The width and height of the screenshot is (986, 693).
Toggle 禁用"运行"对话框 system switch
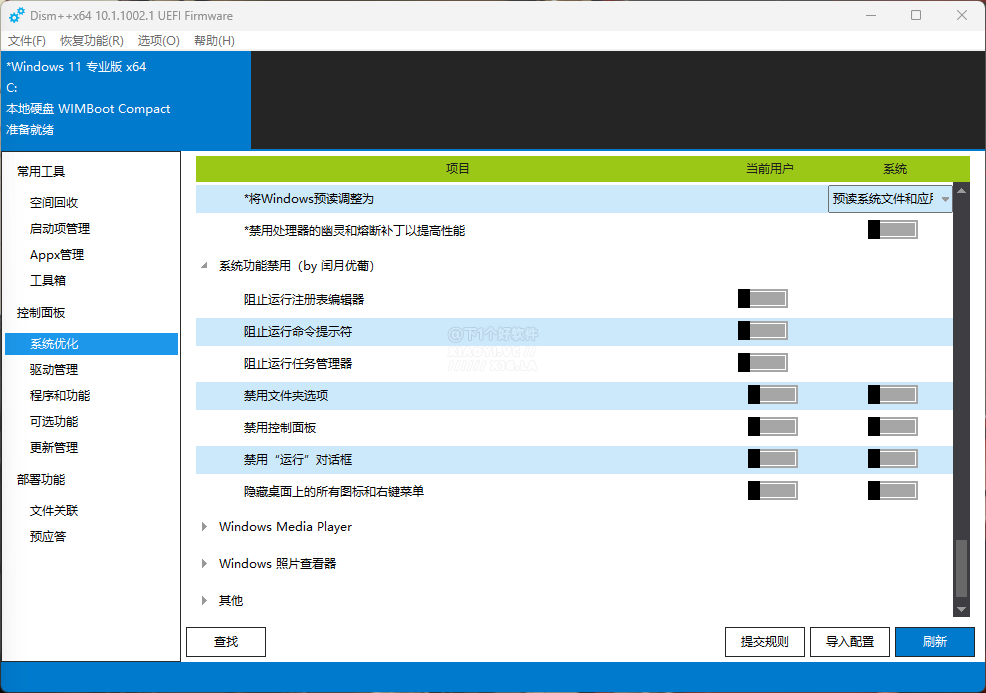tap(892, 459)
